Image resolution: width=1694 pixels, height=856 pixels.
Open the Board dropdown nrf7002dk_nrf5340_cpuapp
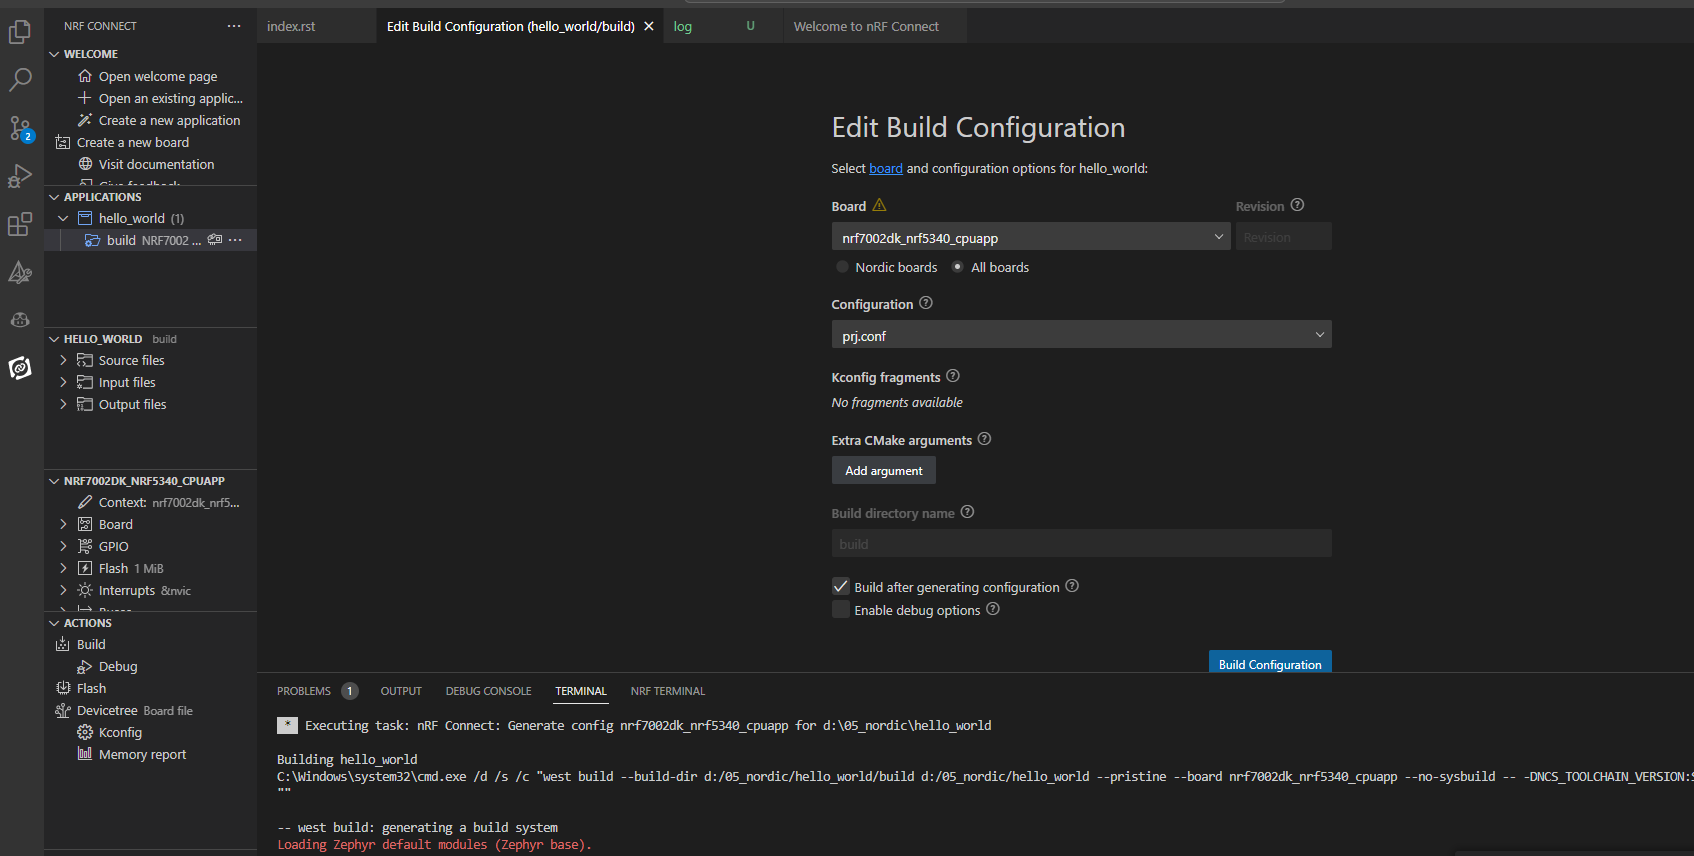click(1031, 237)
